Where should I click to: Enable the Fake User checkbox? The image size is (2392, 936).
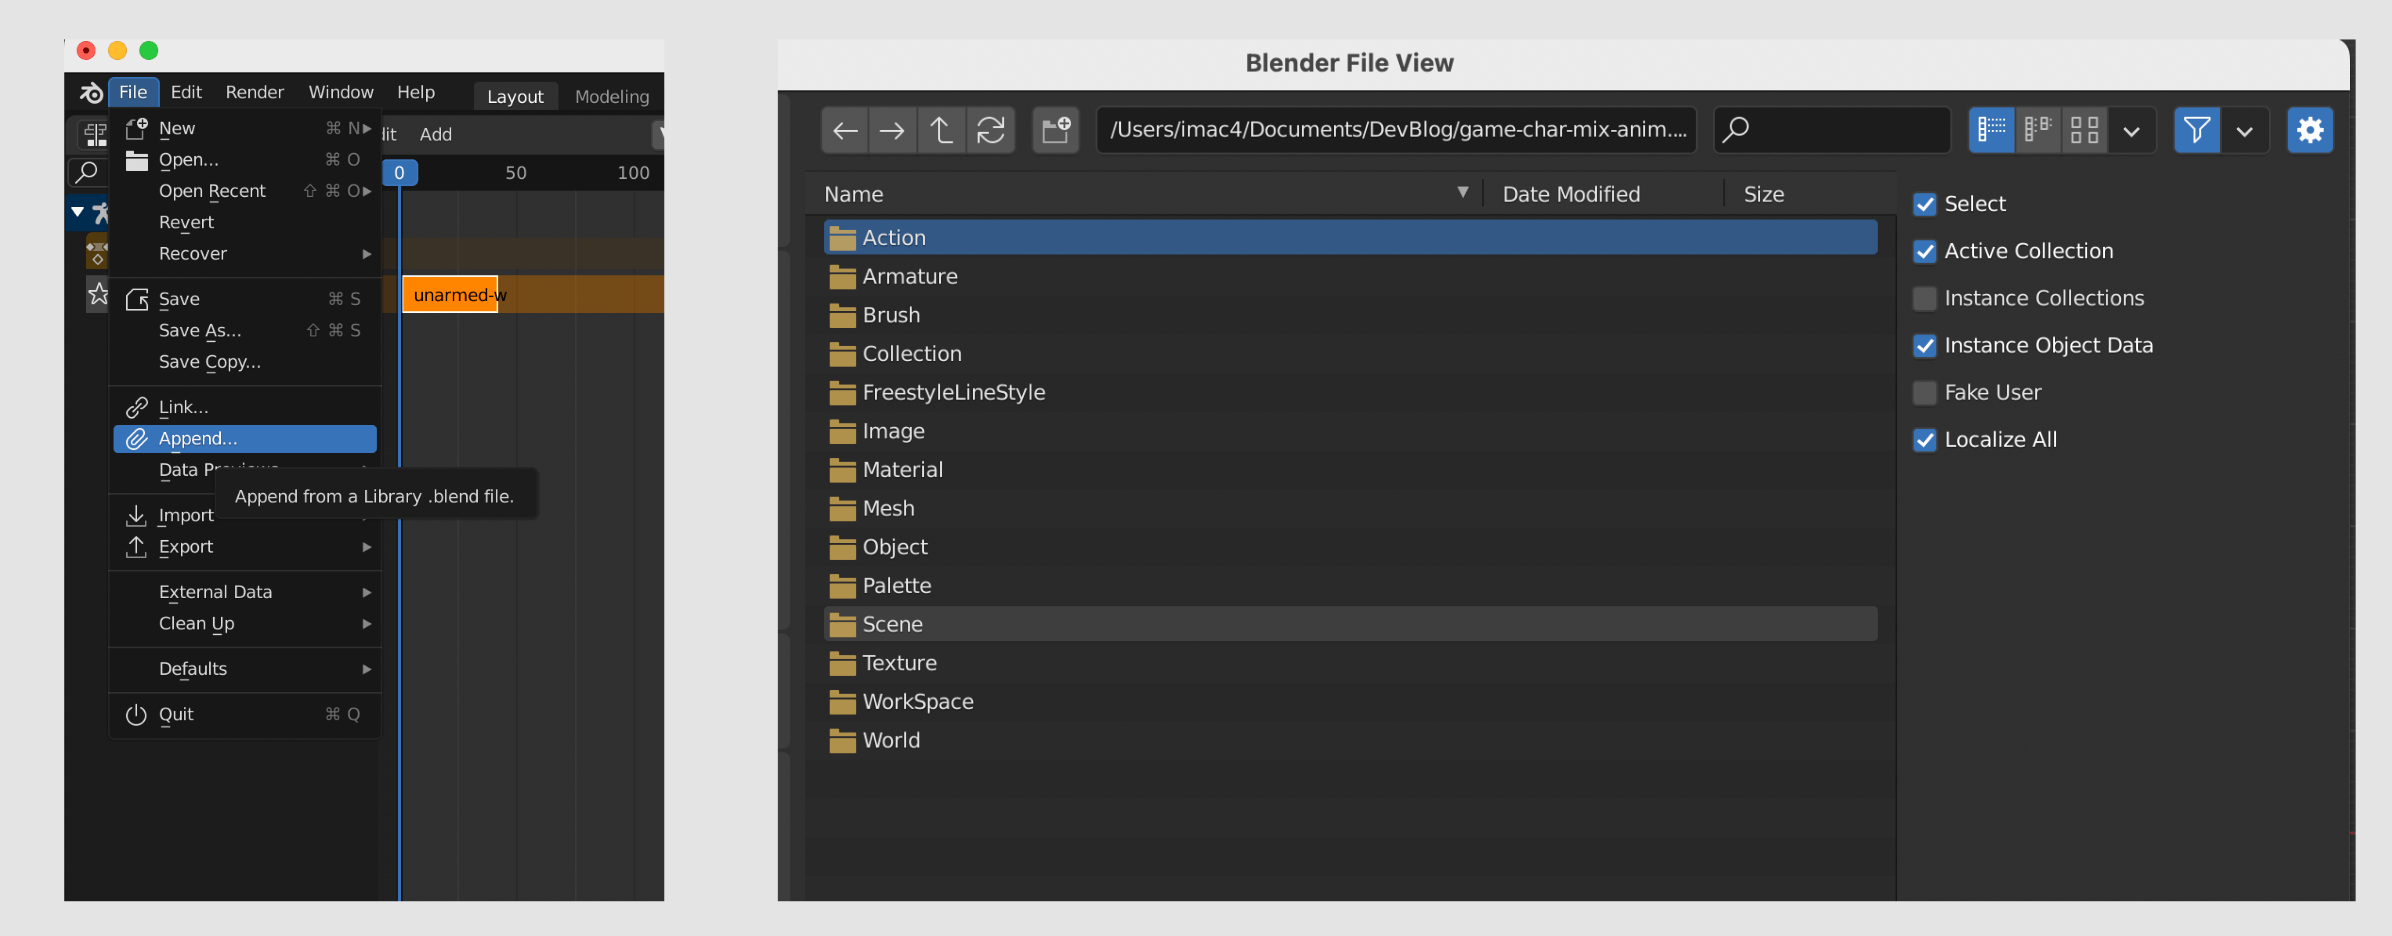click(x=1924, y=393)
